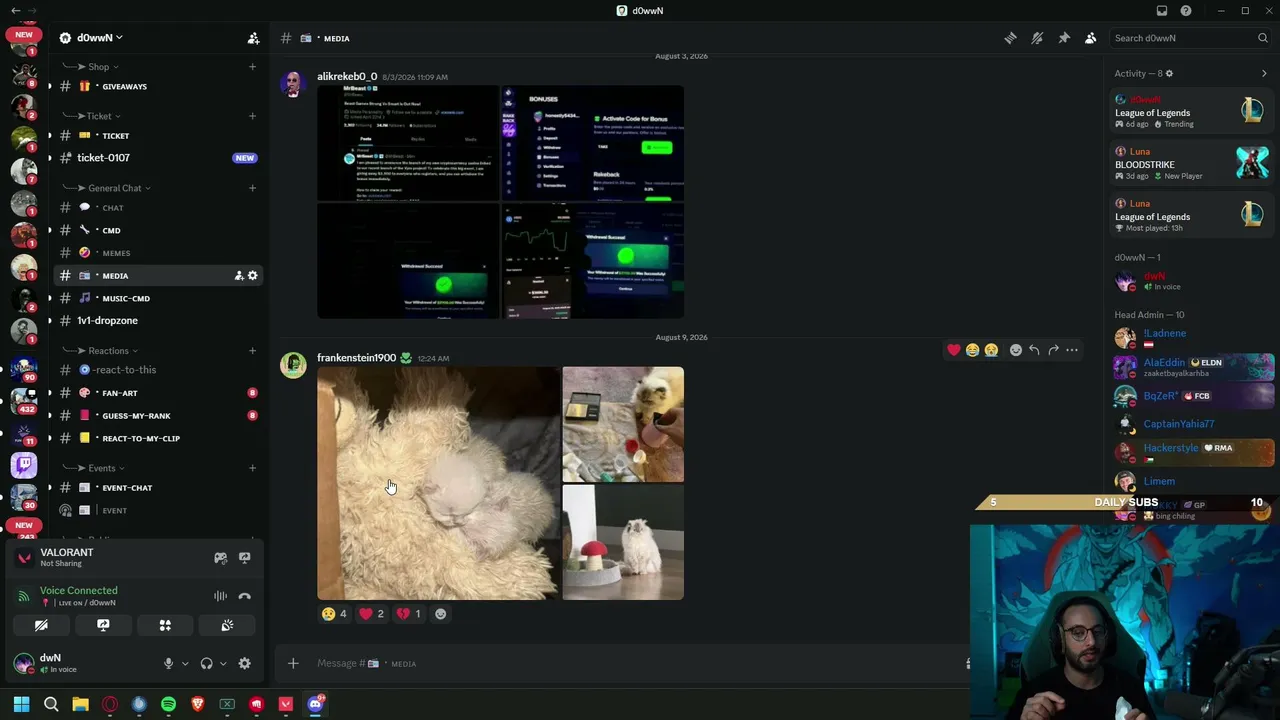
Task: Click create invite icon on MEDIA channel
Action: point(238,276)
